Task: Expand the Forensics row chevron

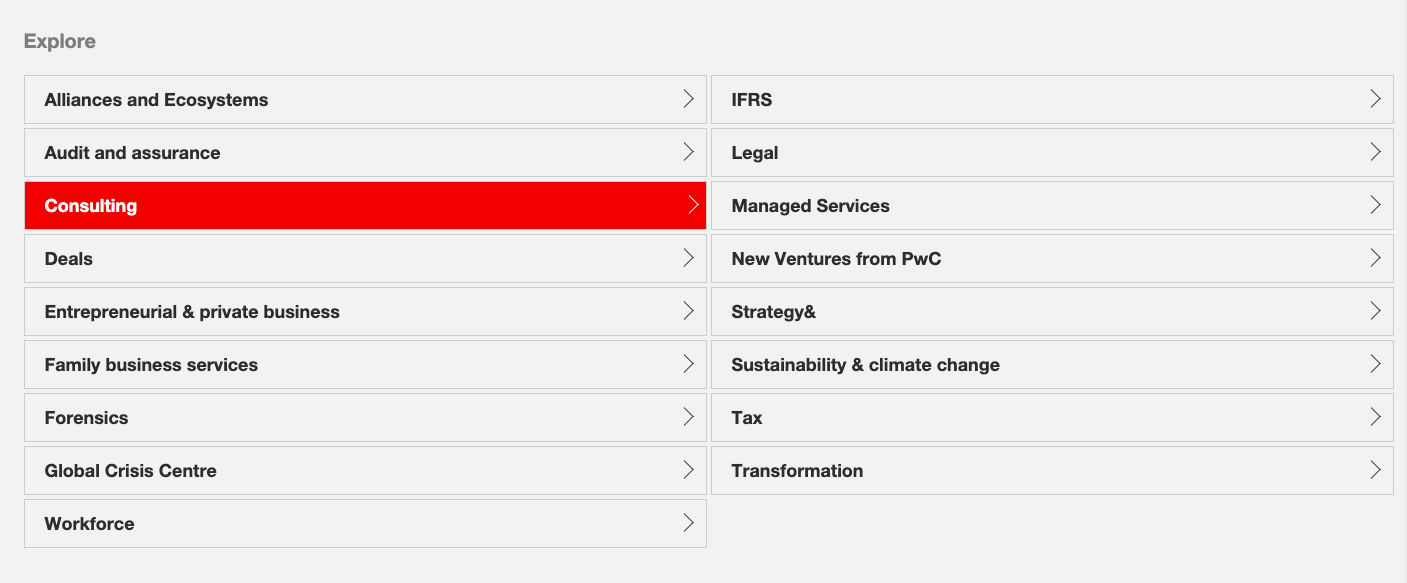Action: point(688,417)
